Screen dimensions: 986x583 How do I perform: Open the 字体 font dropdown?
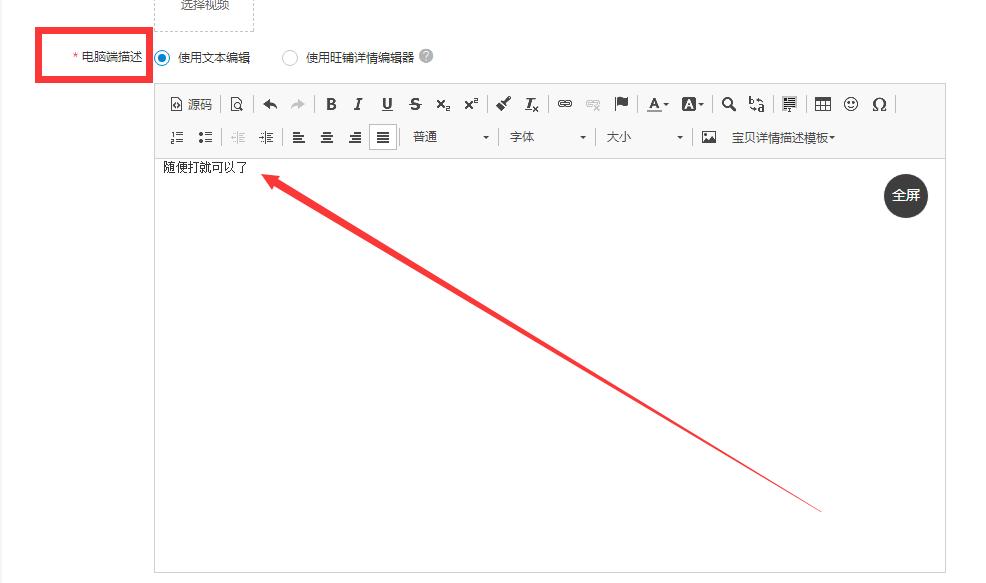point(548,137)
